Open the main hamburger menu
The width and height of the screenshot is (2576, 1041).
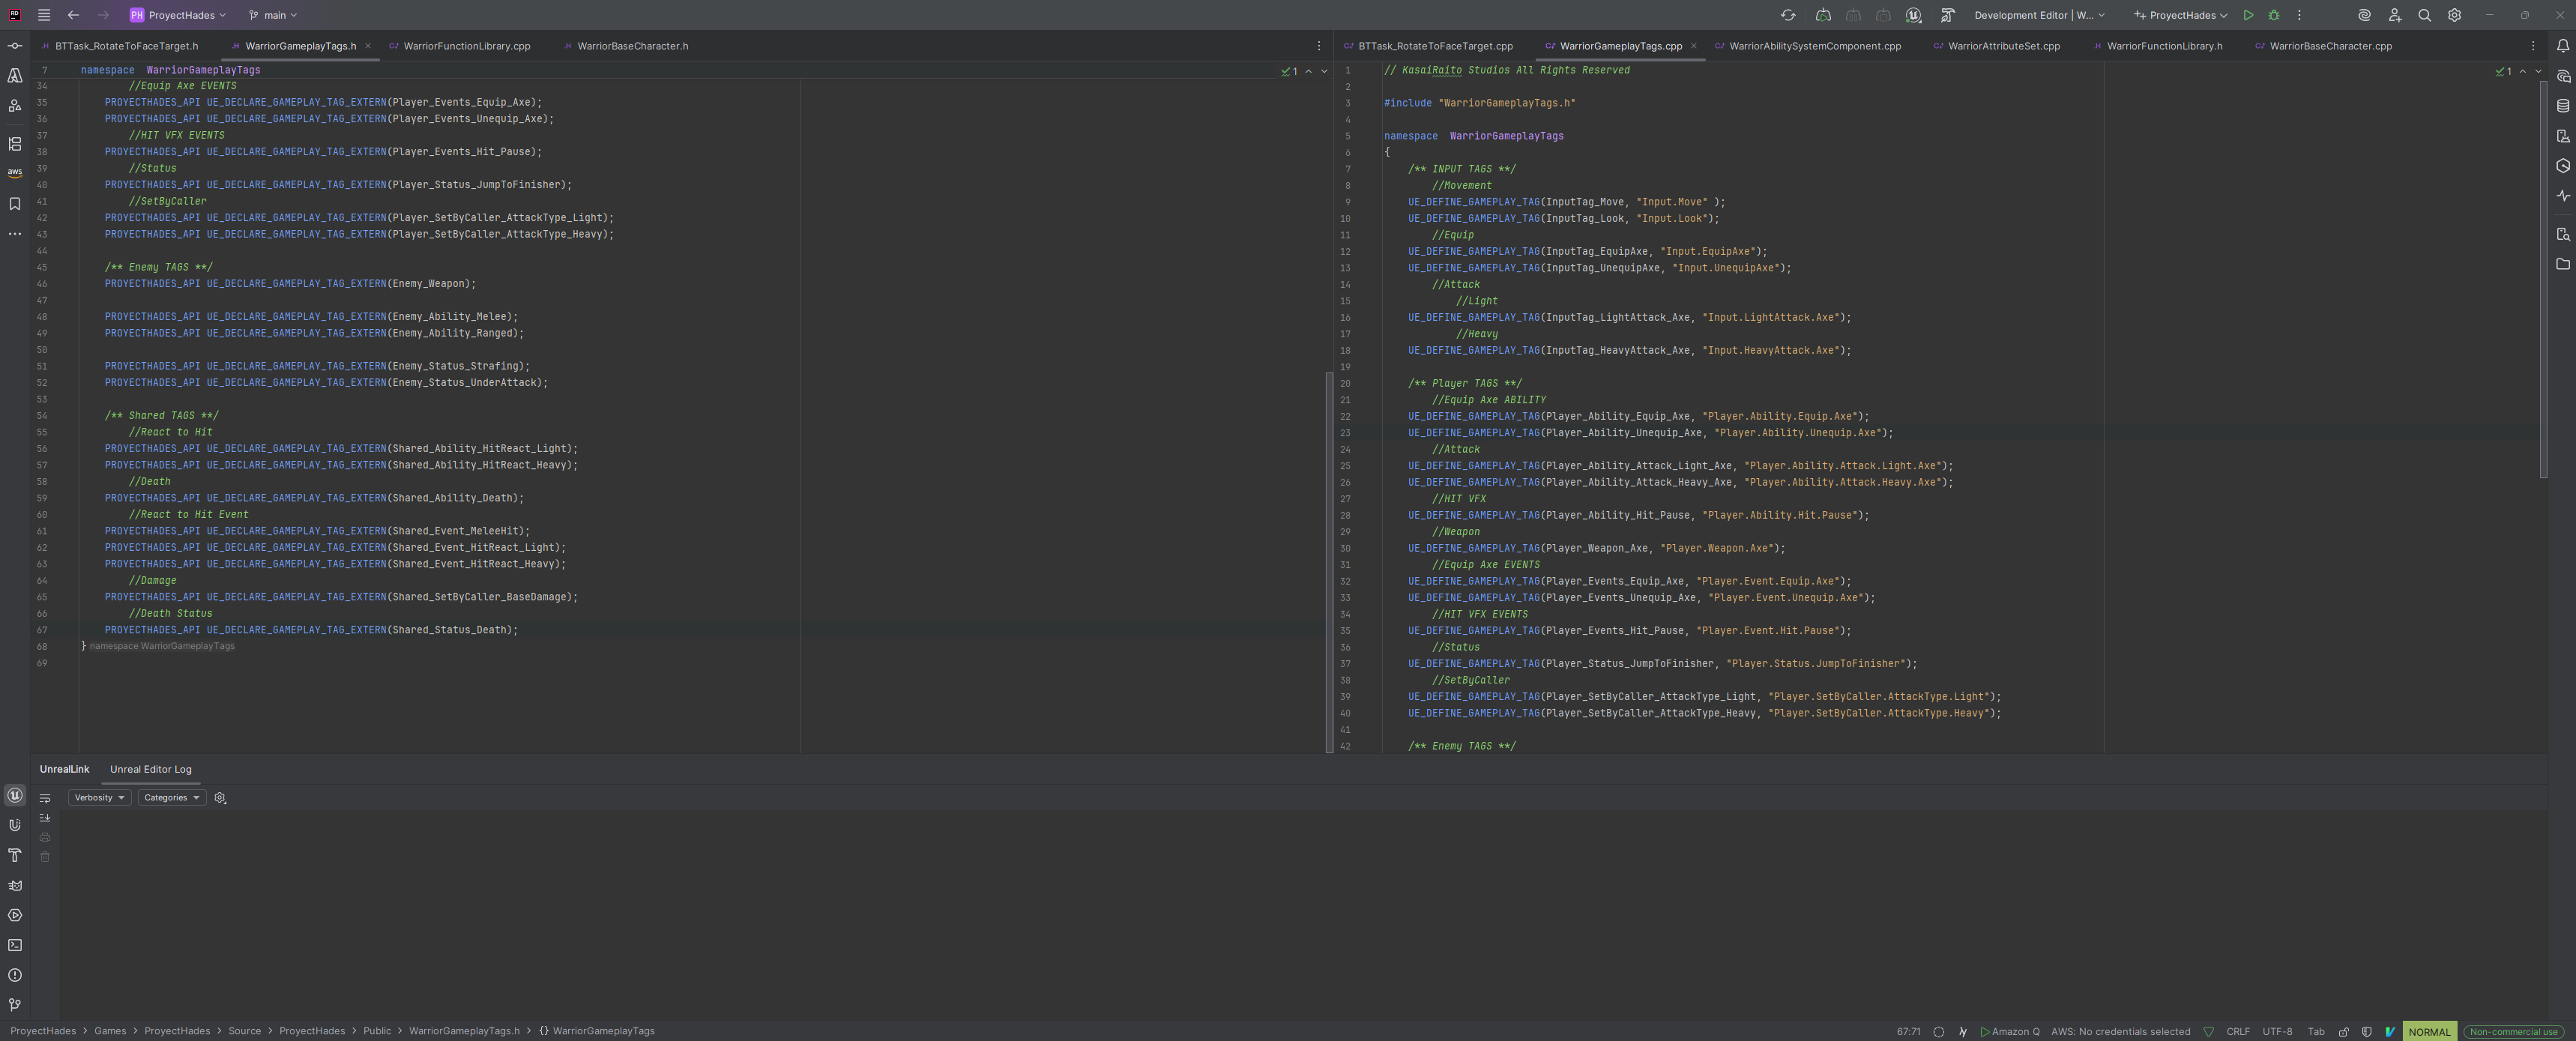[44, 15]
